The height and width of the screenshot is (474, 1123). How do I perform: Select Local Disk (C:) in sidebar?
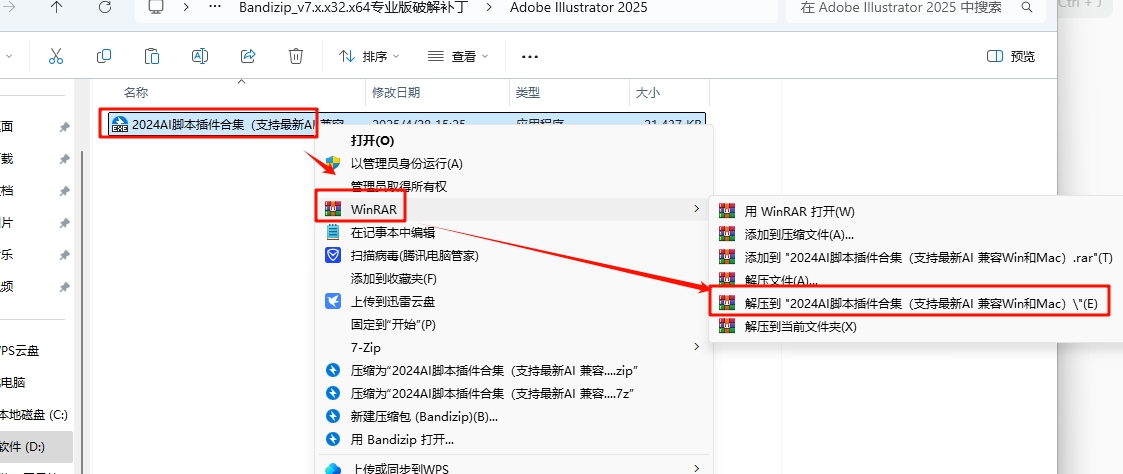point(34,415)
